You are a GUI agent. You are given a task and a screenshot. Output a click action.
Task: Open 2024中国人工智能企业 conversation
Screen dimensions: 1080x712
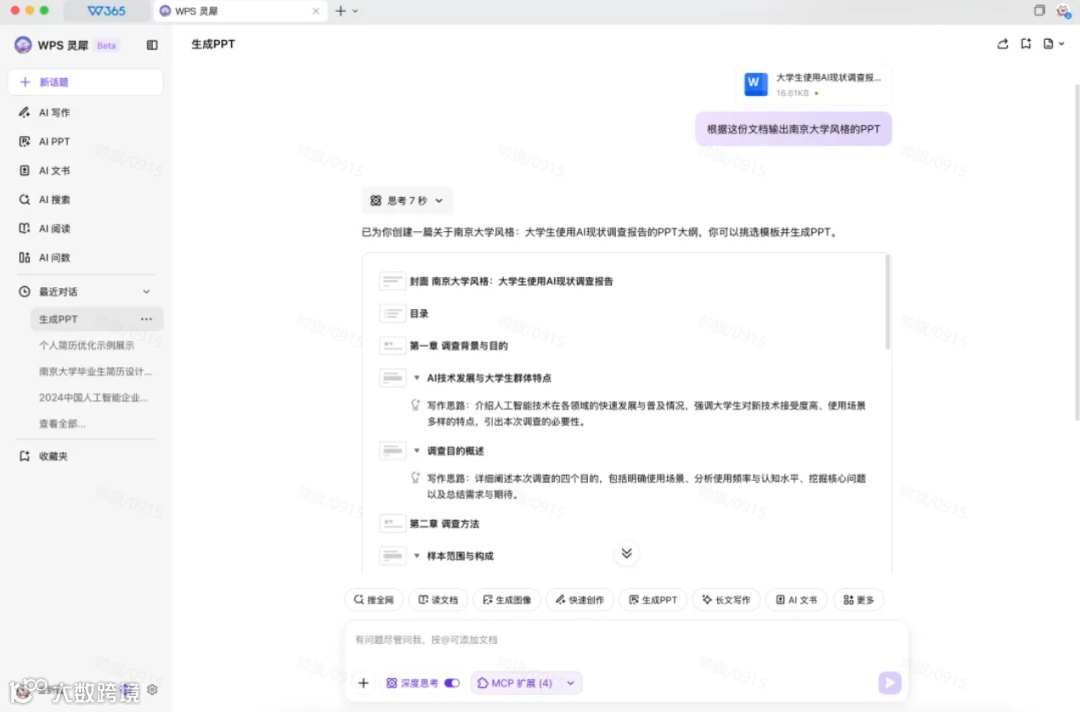[x=93, y=397]
